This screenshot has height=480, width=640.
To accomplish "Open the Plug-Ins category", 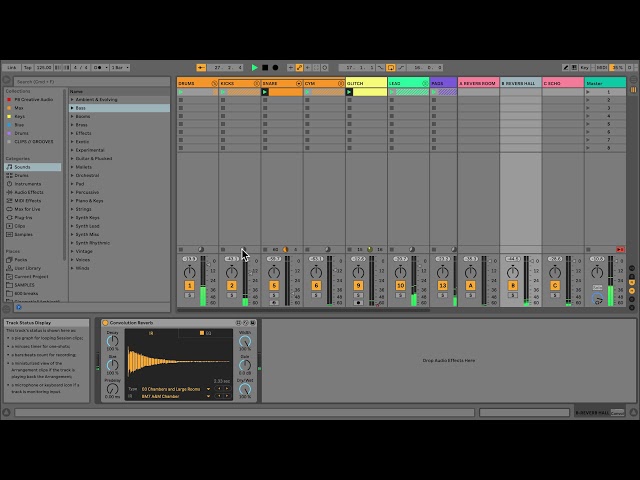I will coord(23,218).
